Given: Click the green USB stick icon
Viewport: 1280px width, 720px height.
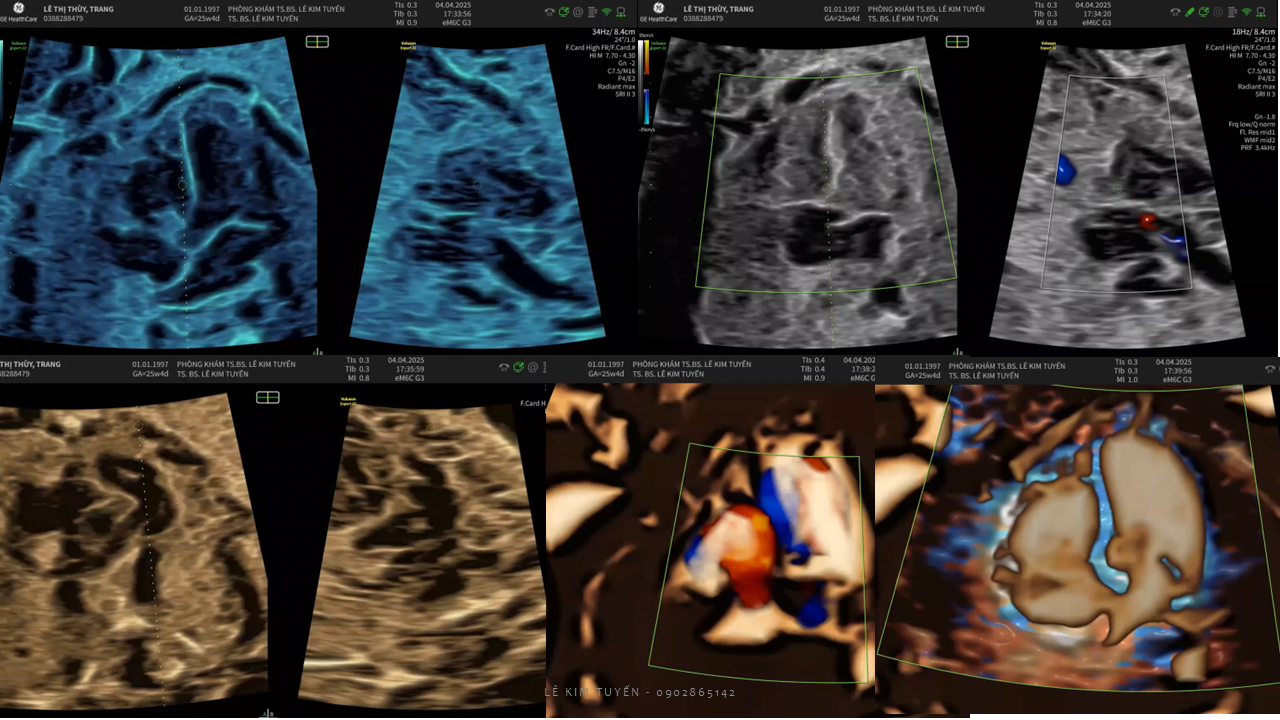Looking at the screenshot, I should coord(1190,12).
